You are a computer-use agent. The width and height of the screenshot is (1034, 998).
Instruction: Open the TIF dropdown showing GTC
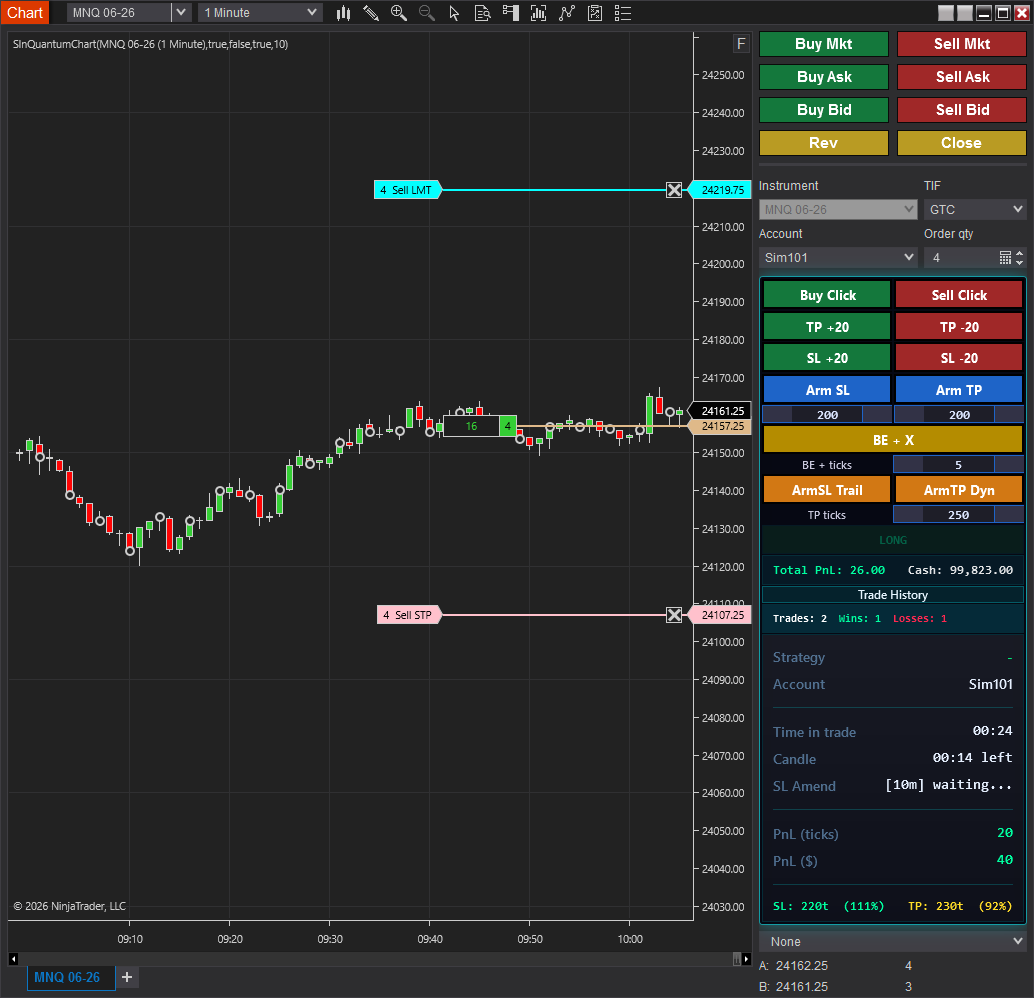click(975, 209)
